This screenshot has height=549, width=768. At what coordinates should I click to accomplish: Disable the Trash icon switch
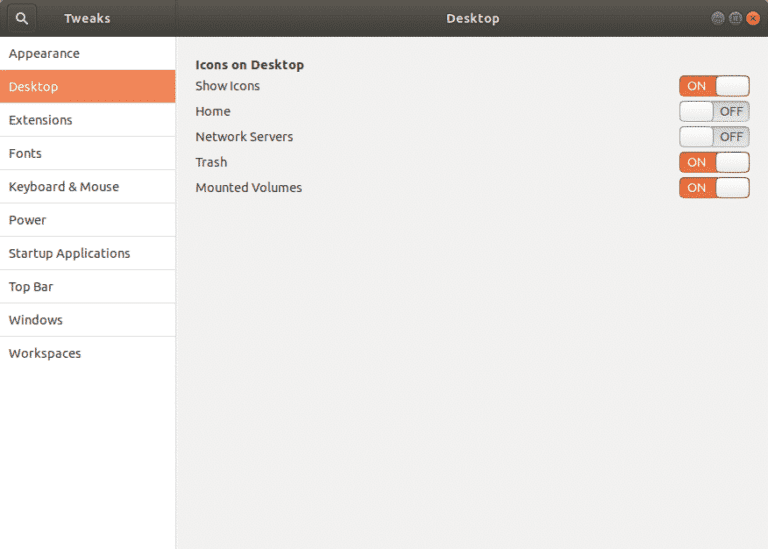click(x=714, y=163)
